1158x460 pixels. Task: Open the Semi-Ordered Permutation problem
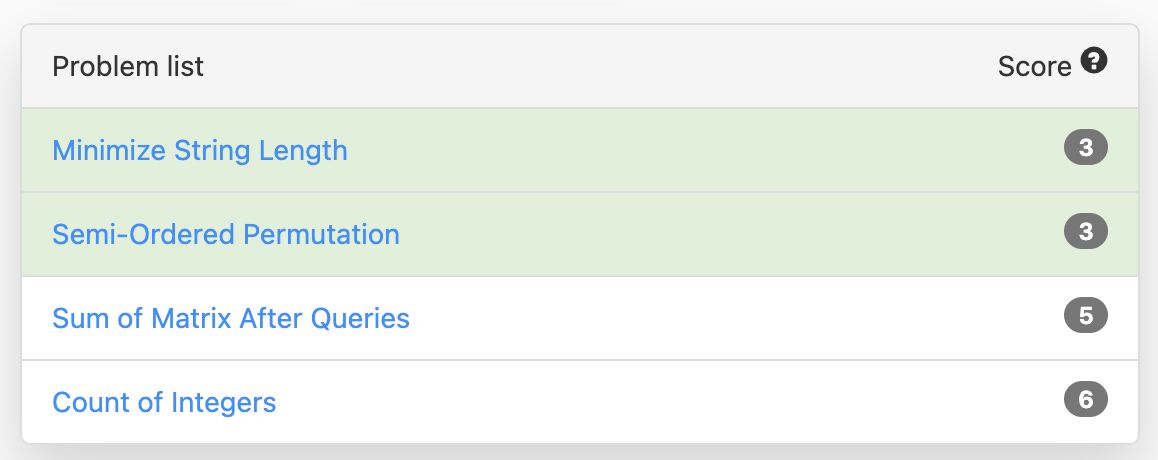point(226,234)
